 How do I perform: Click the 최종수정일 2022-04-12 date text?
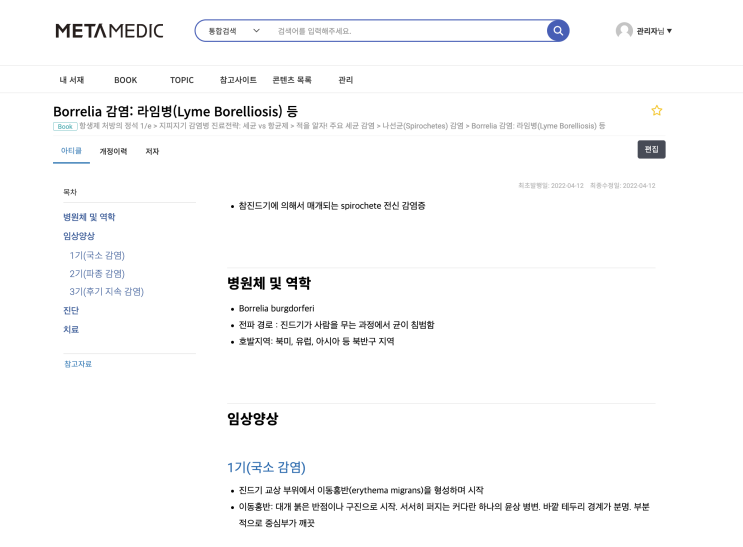623,185
